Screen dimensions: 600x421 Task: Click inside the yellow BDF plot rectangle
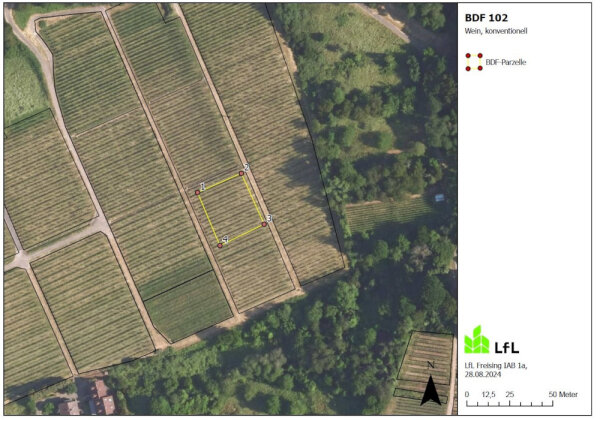231,209
